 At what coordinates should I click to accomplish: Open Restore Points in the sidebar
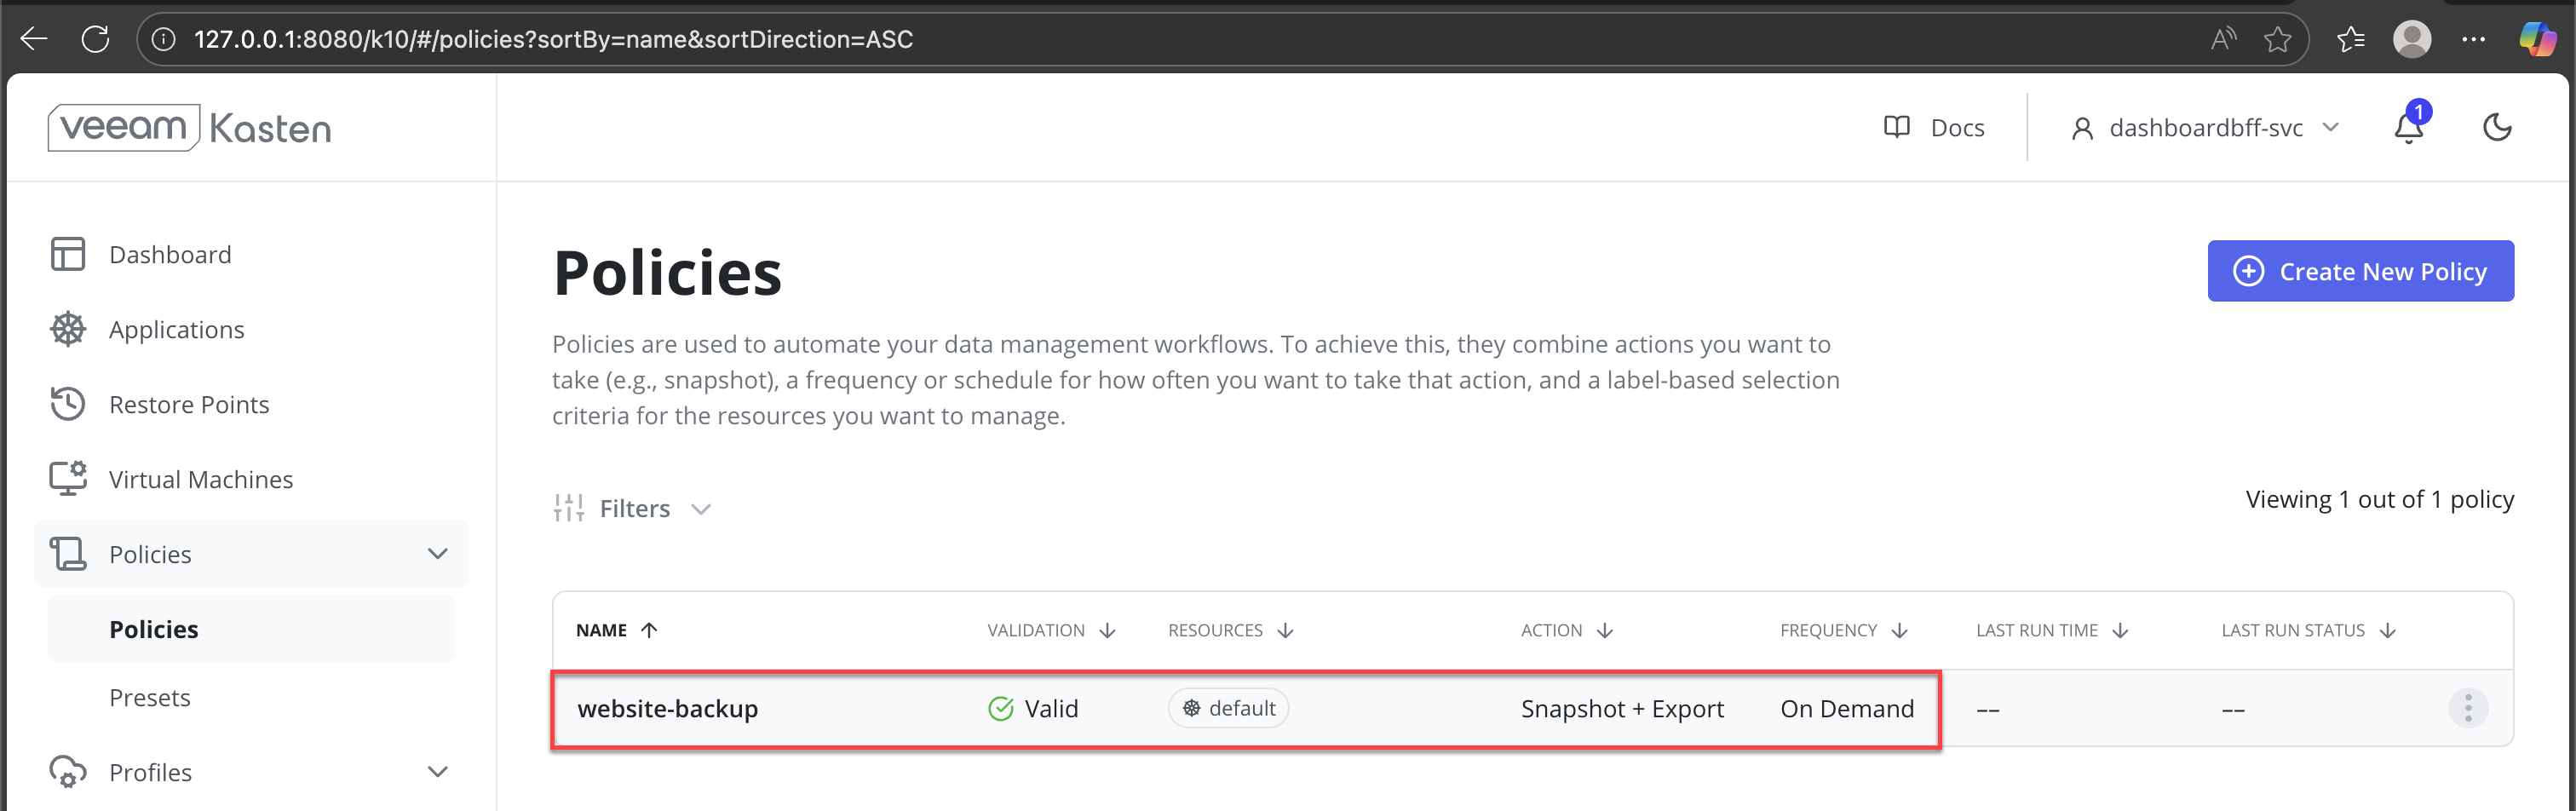[189, 405]
